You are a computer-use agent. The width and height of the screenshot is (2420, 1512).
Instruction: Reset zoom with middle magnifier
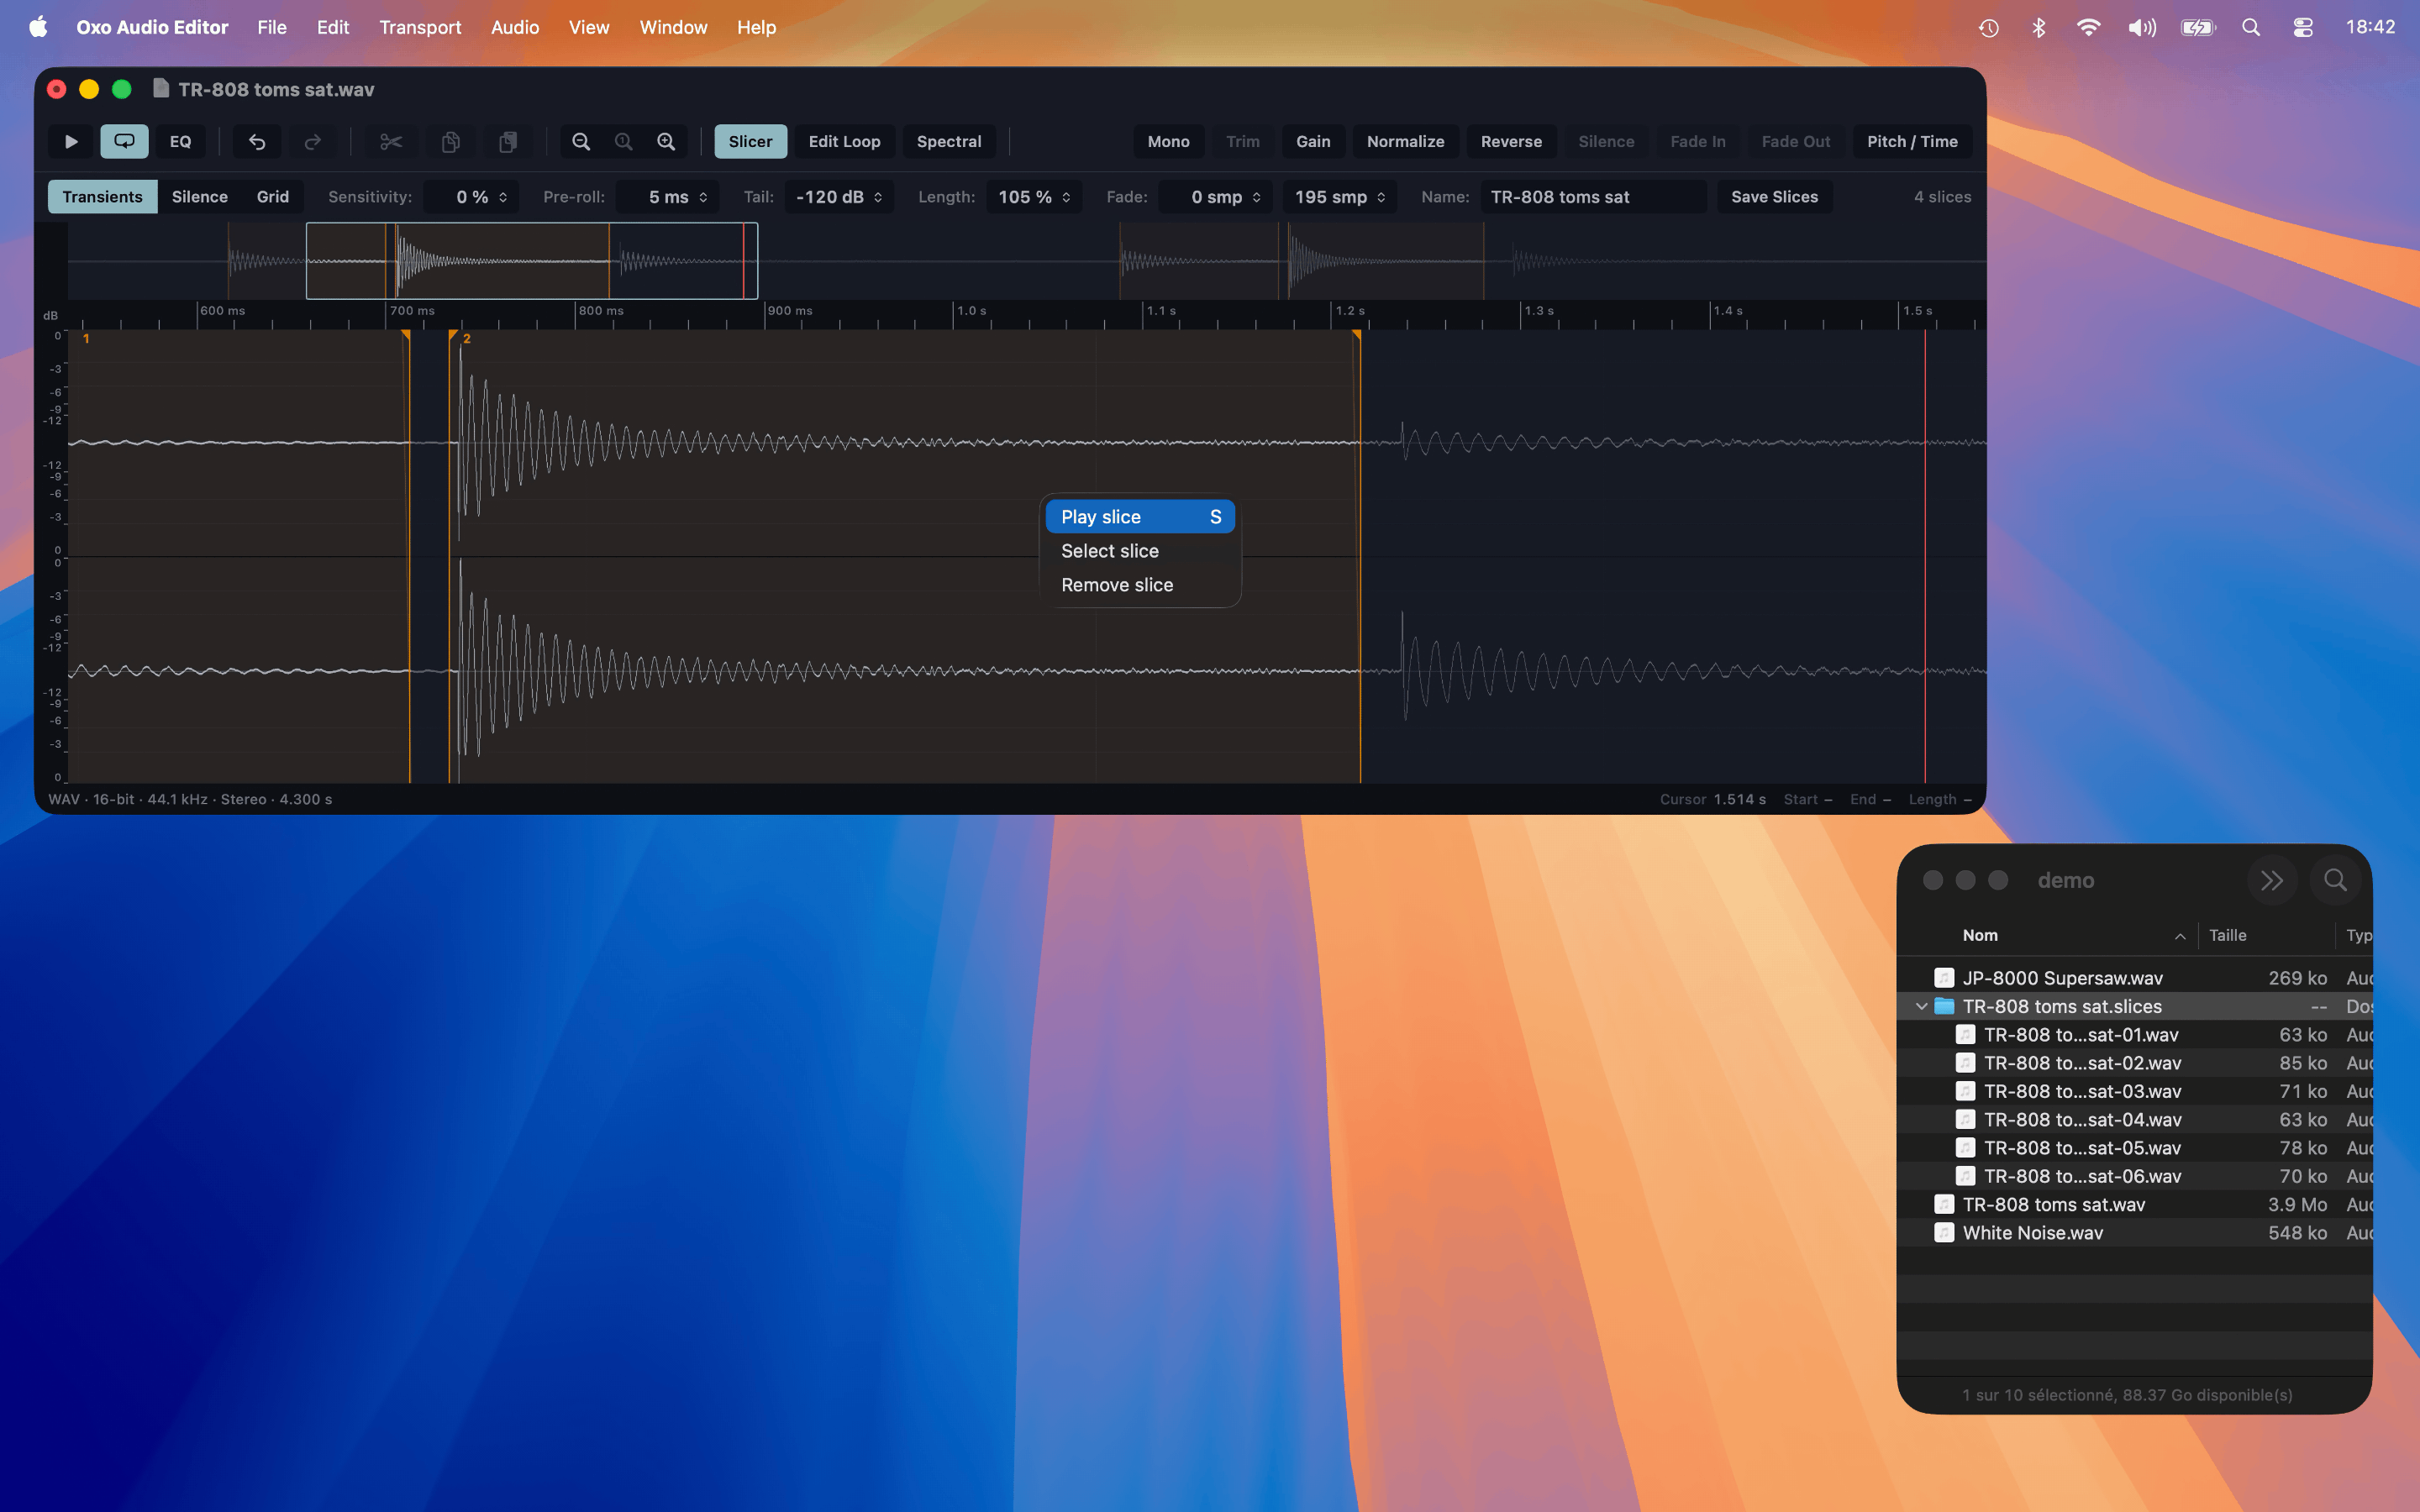pos(624,141)
